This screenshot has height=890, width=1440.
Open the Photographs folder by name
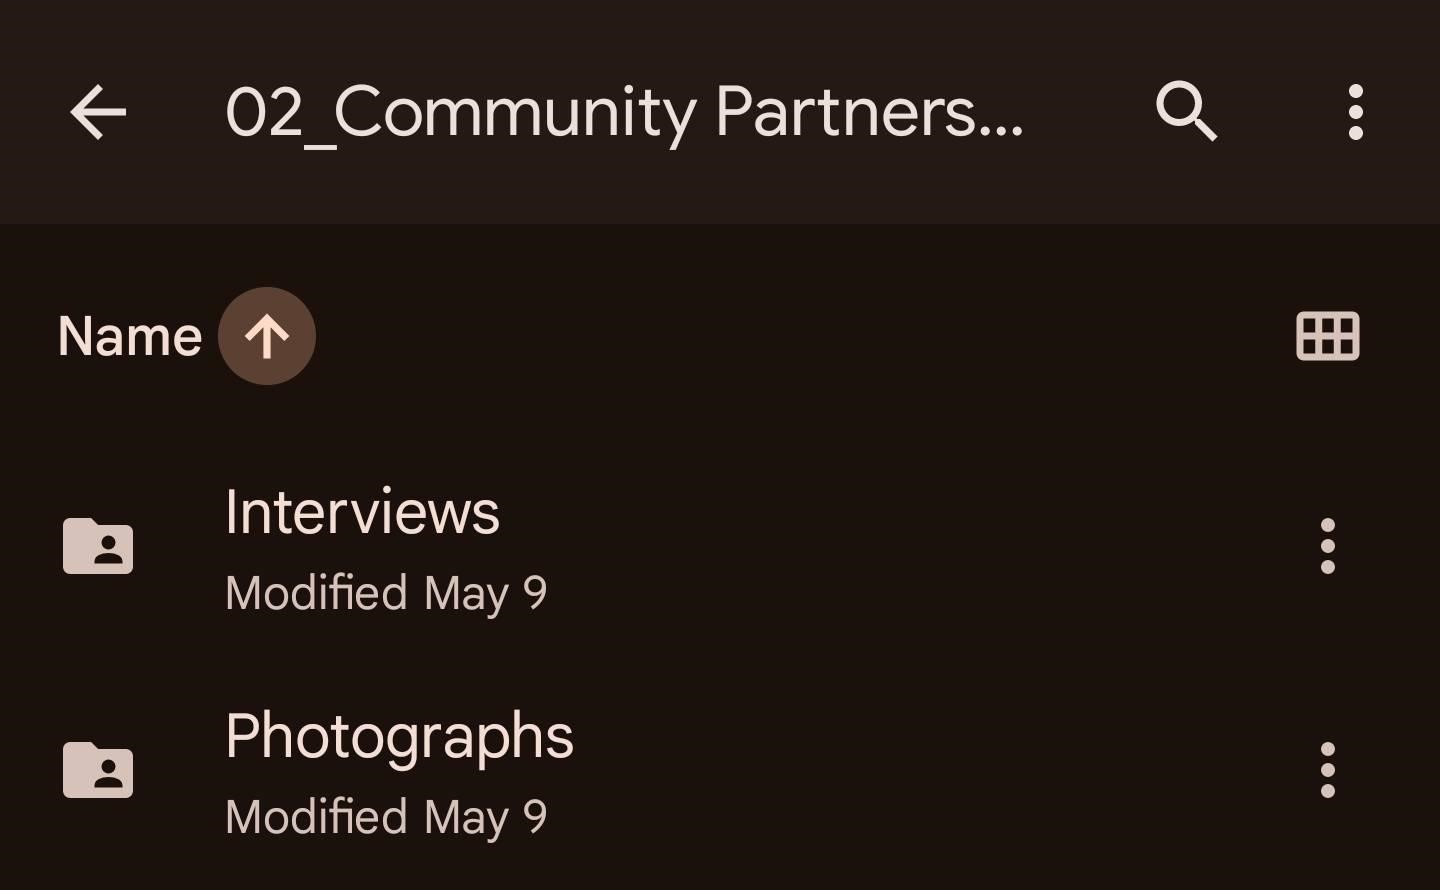pos(399,738)
